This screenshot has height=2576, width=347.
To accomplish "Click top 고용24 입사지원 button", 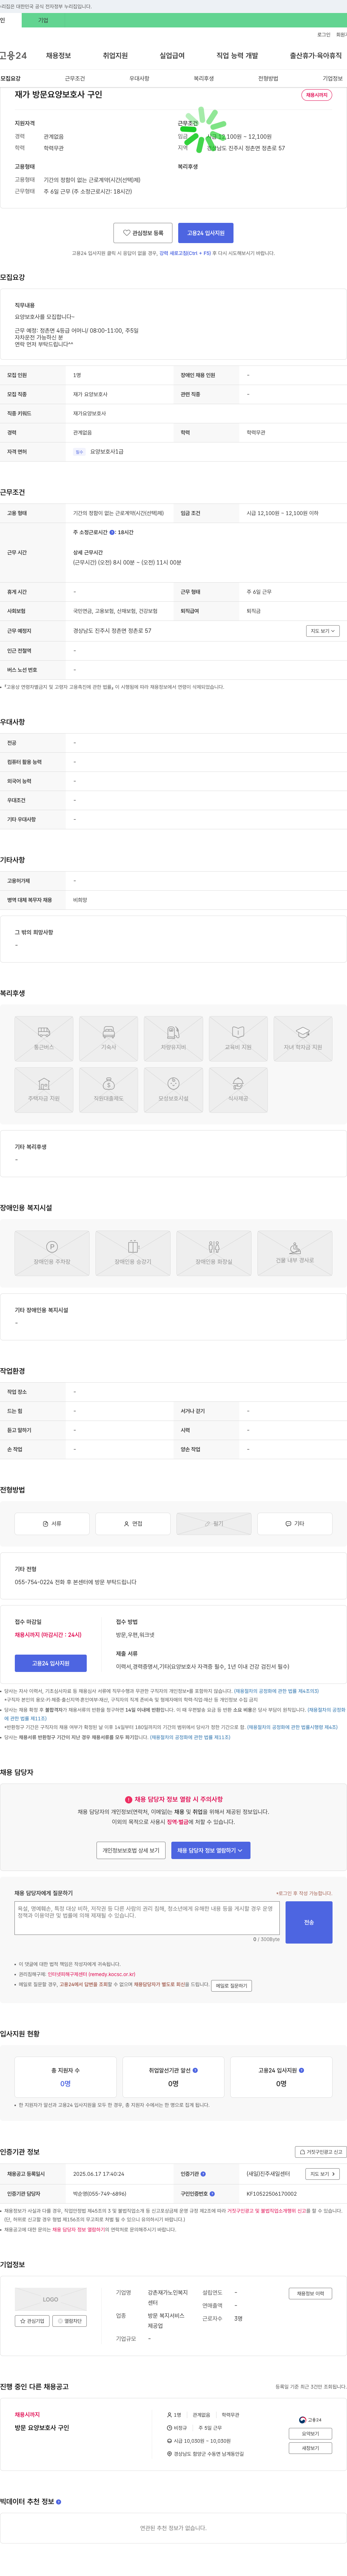I will 206,233.
